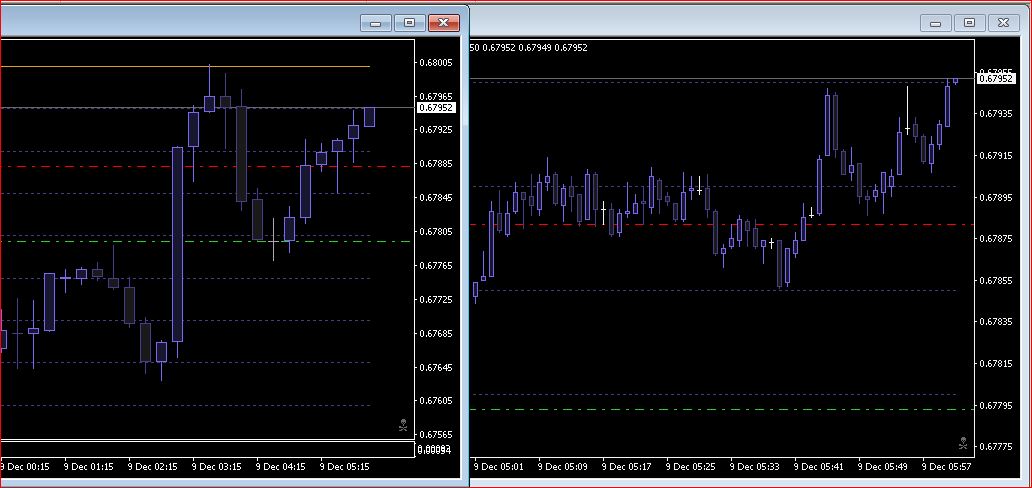The image size is (1032, 488).
Task: Select the red dash-dot line in left chart
Action: tap(205, 167)
